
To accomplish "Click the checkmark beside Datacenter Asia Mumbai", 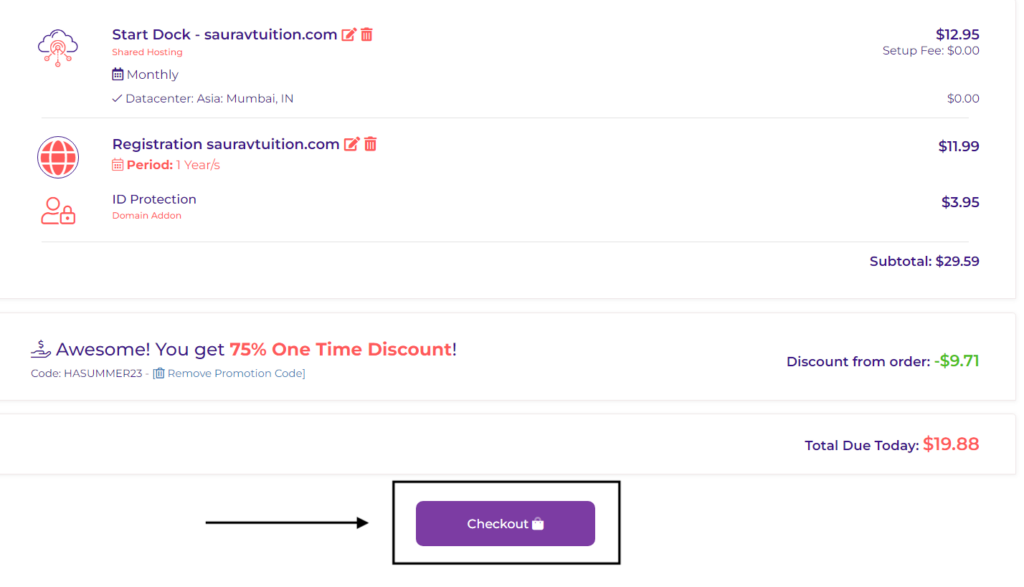I will [115, 98].
